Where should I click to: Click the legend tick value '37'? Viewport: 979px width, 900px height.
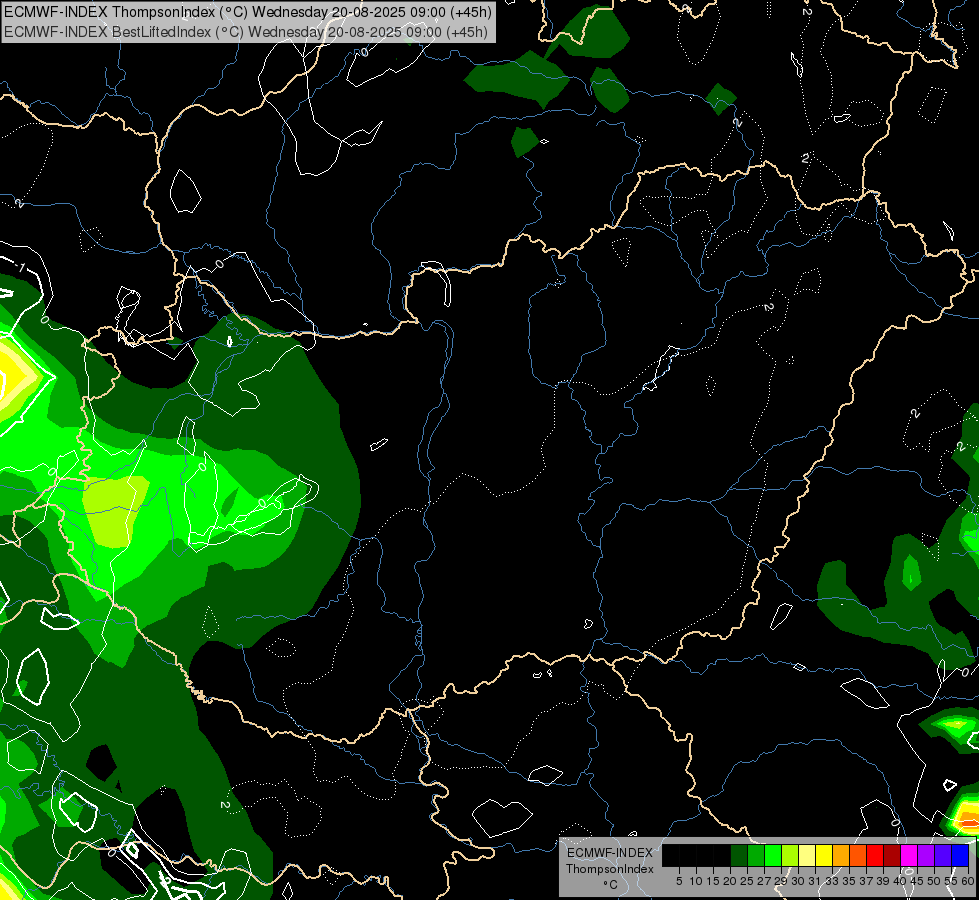coord(866,881)
